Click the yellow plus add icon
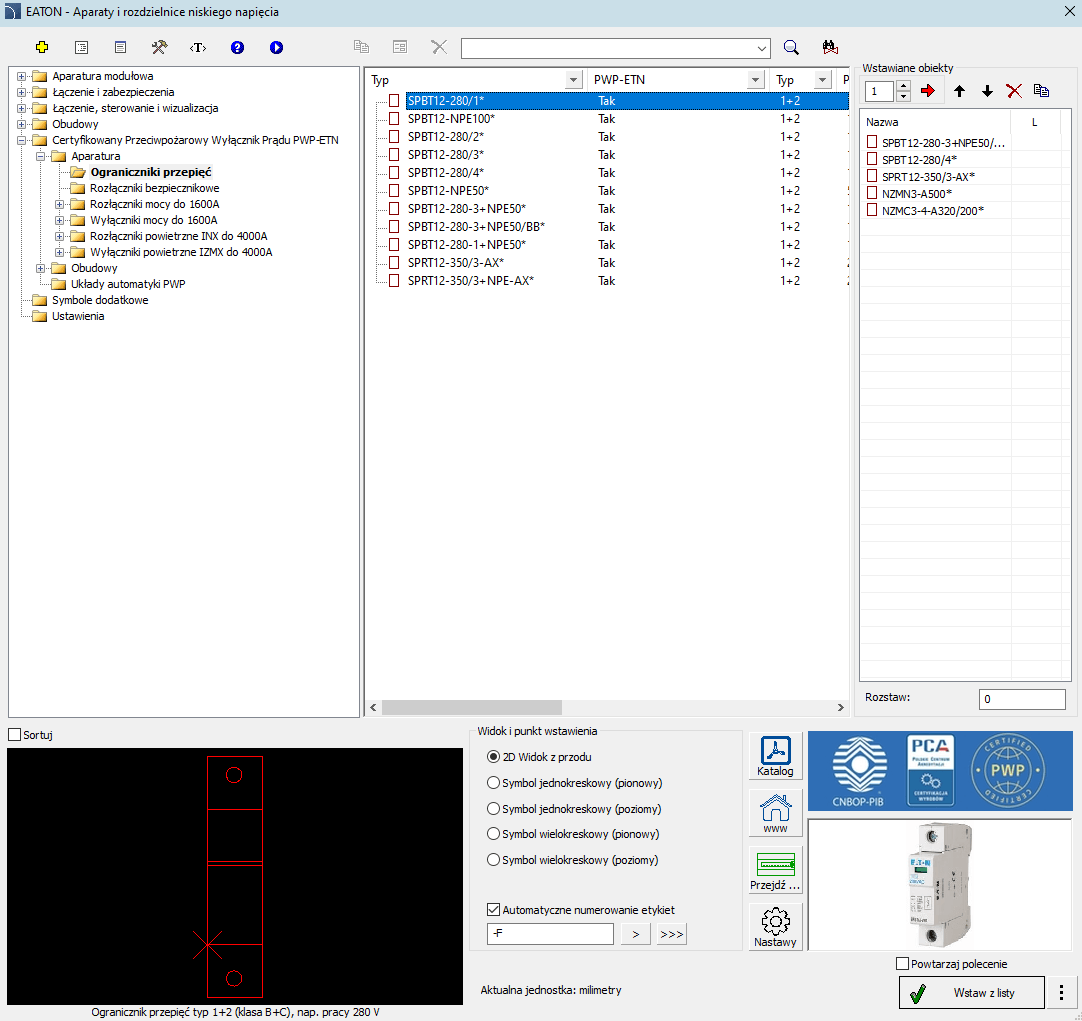This screenshot has width=1082, height=1021. click(42, 48)
